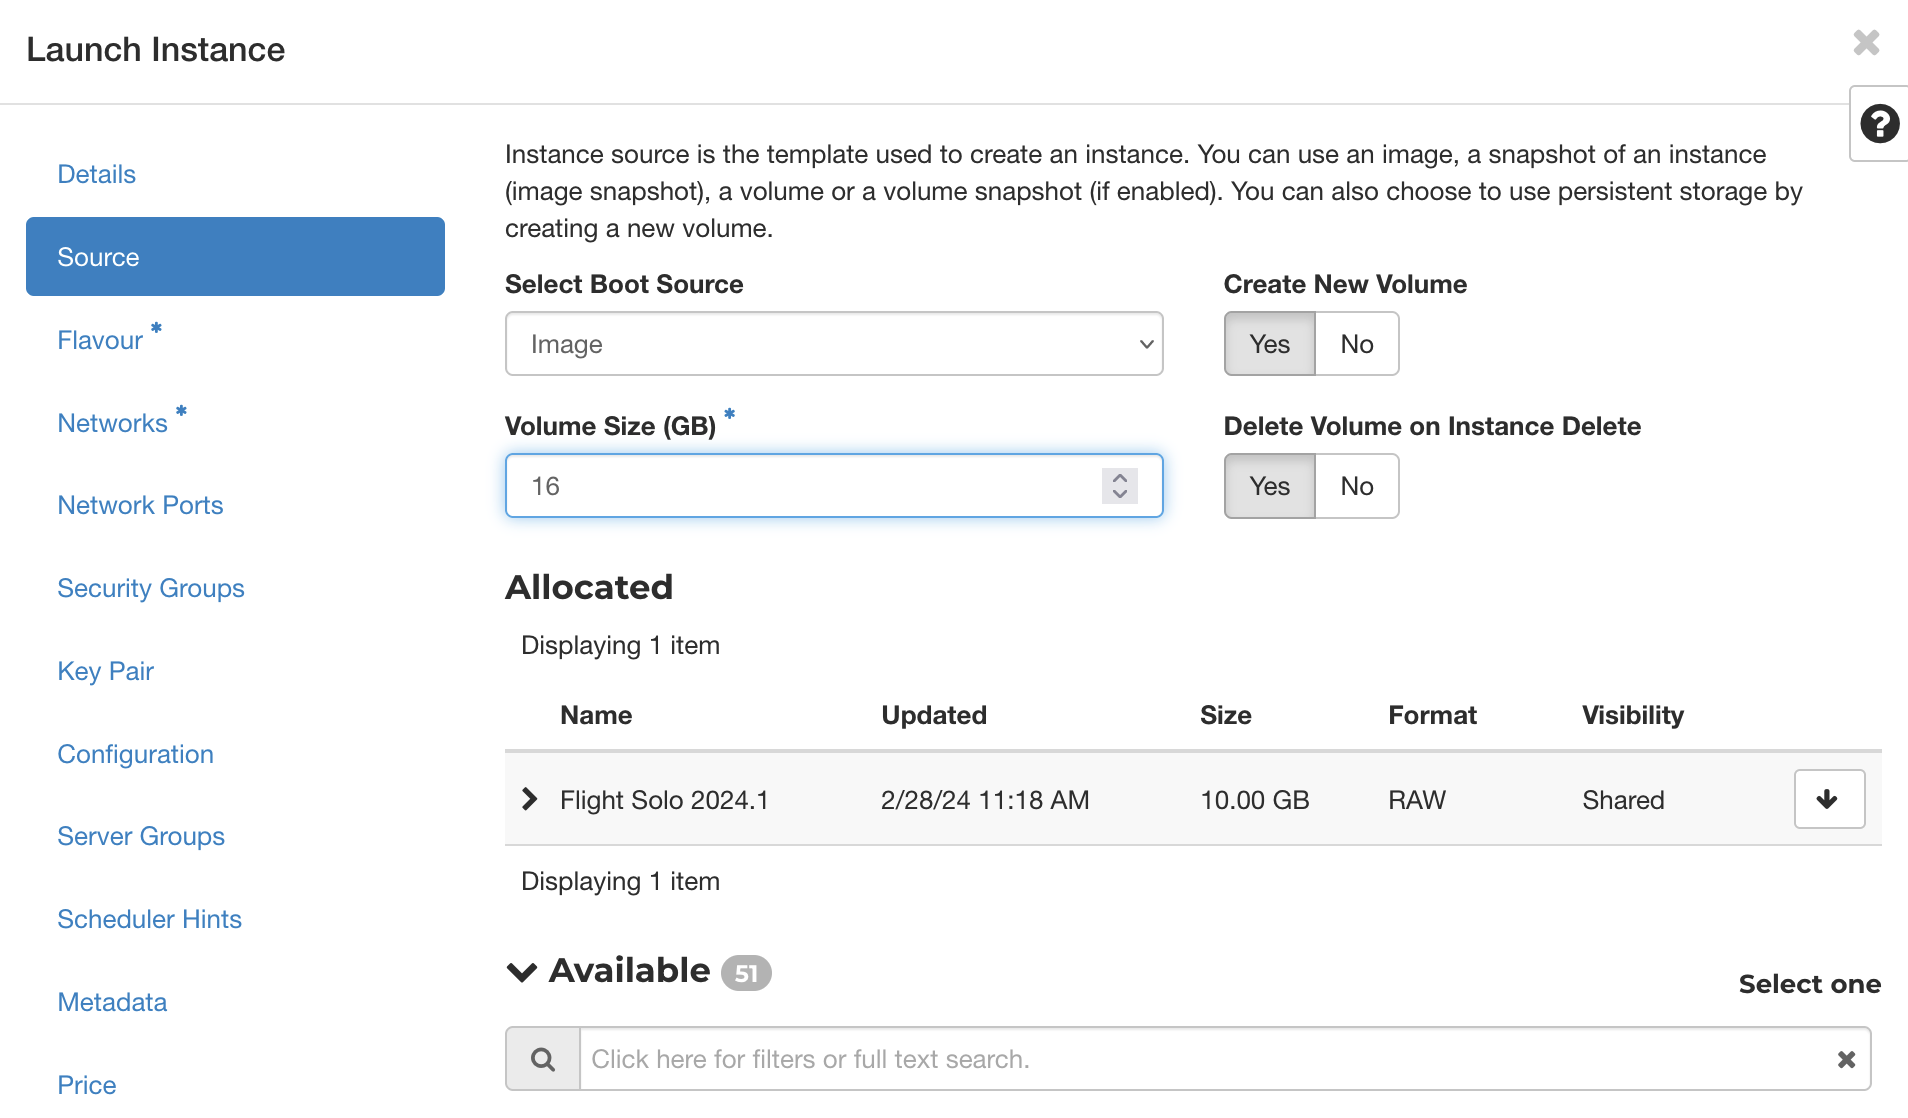Screen dimensions: 1908x1118
Task: Collapse the Available images section
Action: click(522, 972)
